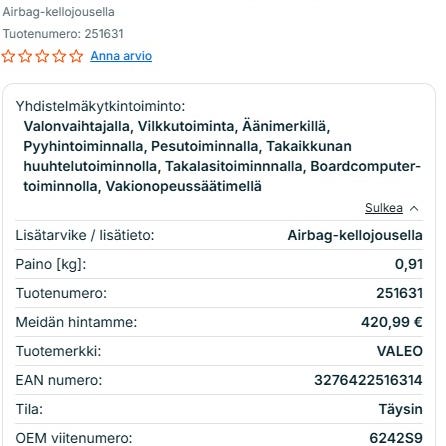This screenshot has width=446, height=446.
Task: Collapse details with the Sulkea link
Action: coord(384,208)
